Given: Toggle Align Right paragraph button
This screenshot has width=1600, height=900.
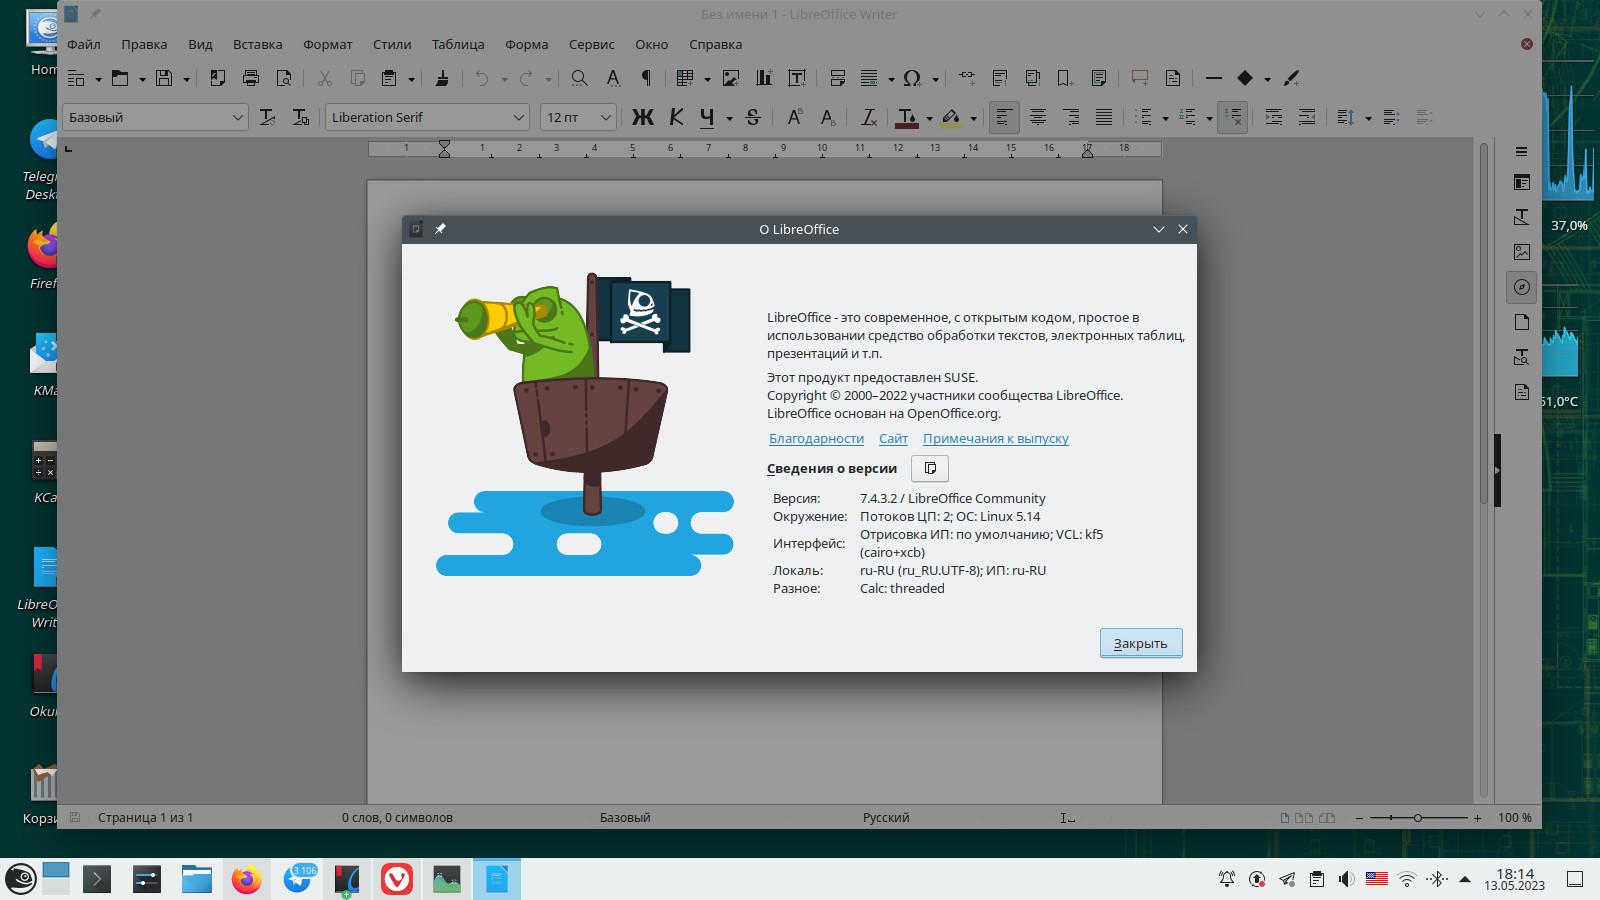Looking at the screenshot, I should (1071, 117).
